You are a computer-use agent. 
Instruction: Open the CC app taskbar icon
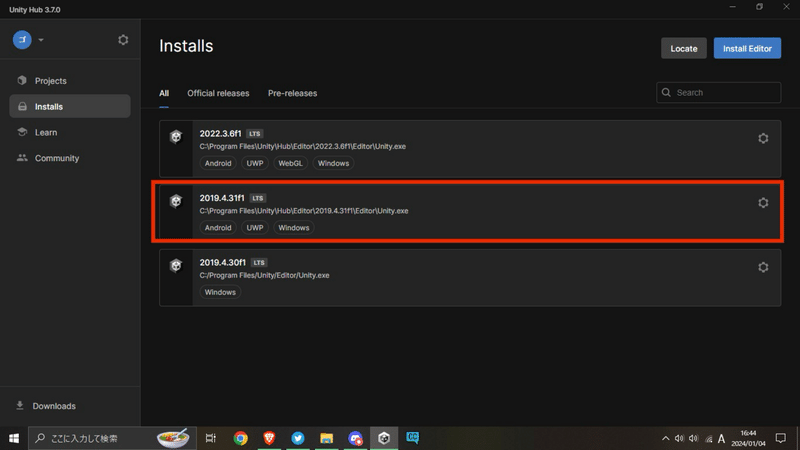click(x=413, y=438)
